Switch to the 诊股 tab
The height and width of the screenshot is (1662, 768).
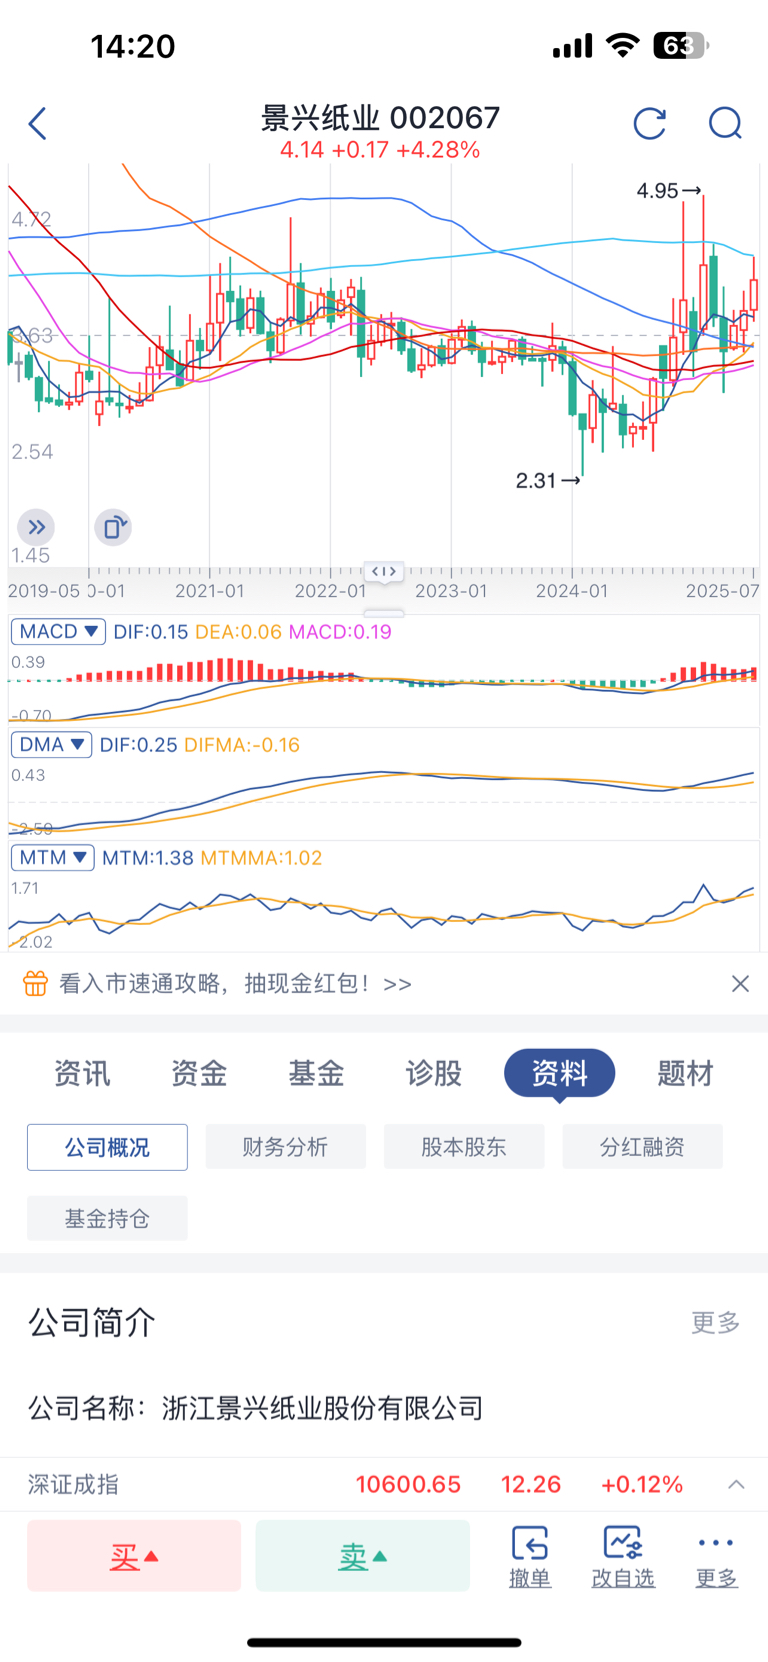click(x=434, y=1074)
